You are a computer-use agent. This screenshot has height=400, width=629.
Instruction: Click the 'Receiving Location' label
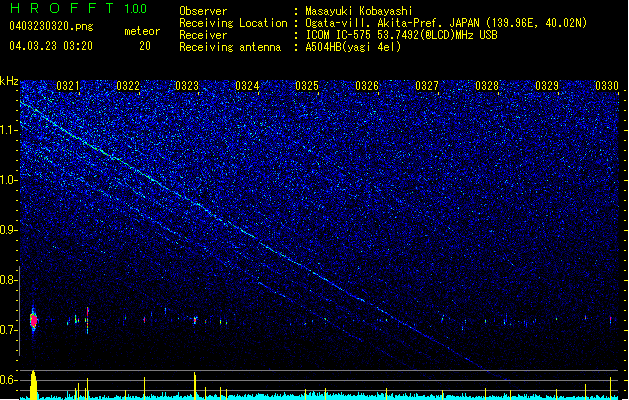coord(233,23)
